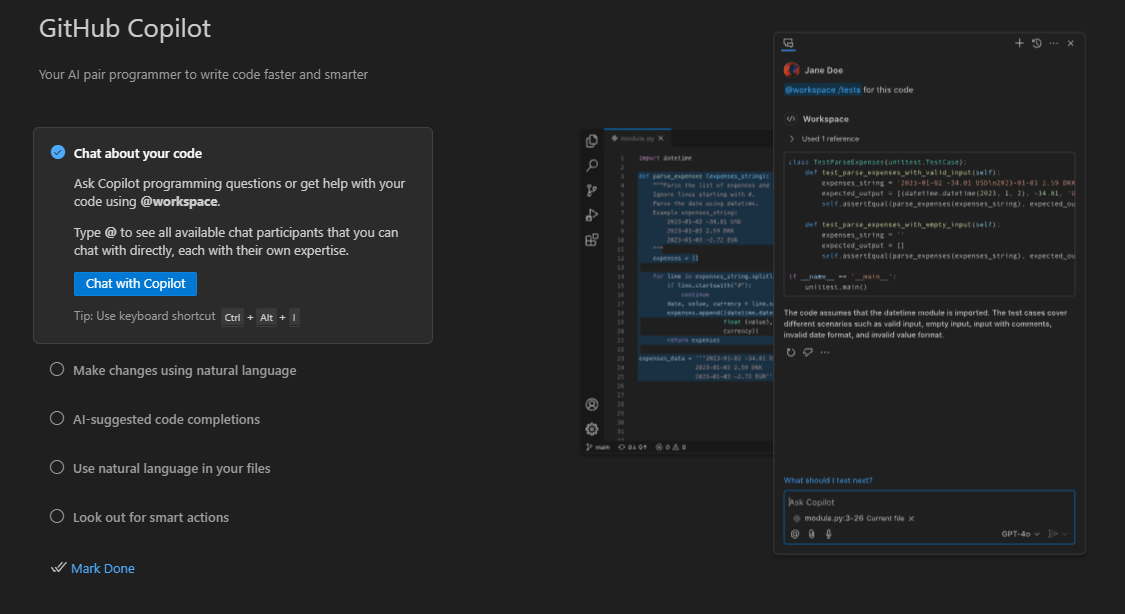Click the thumbs down feedback icon
This screenshot has height=614, width=1125.
(808, 352)
